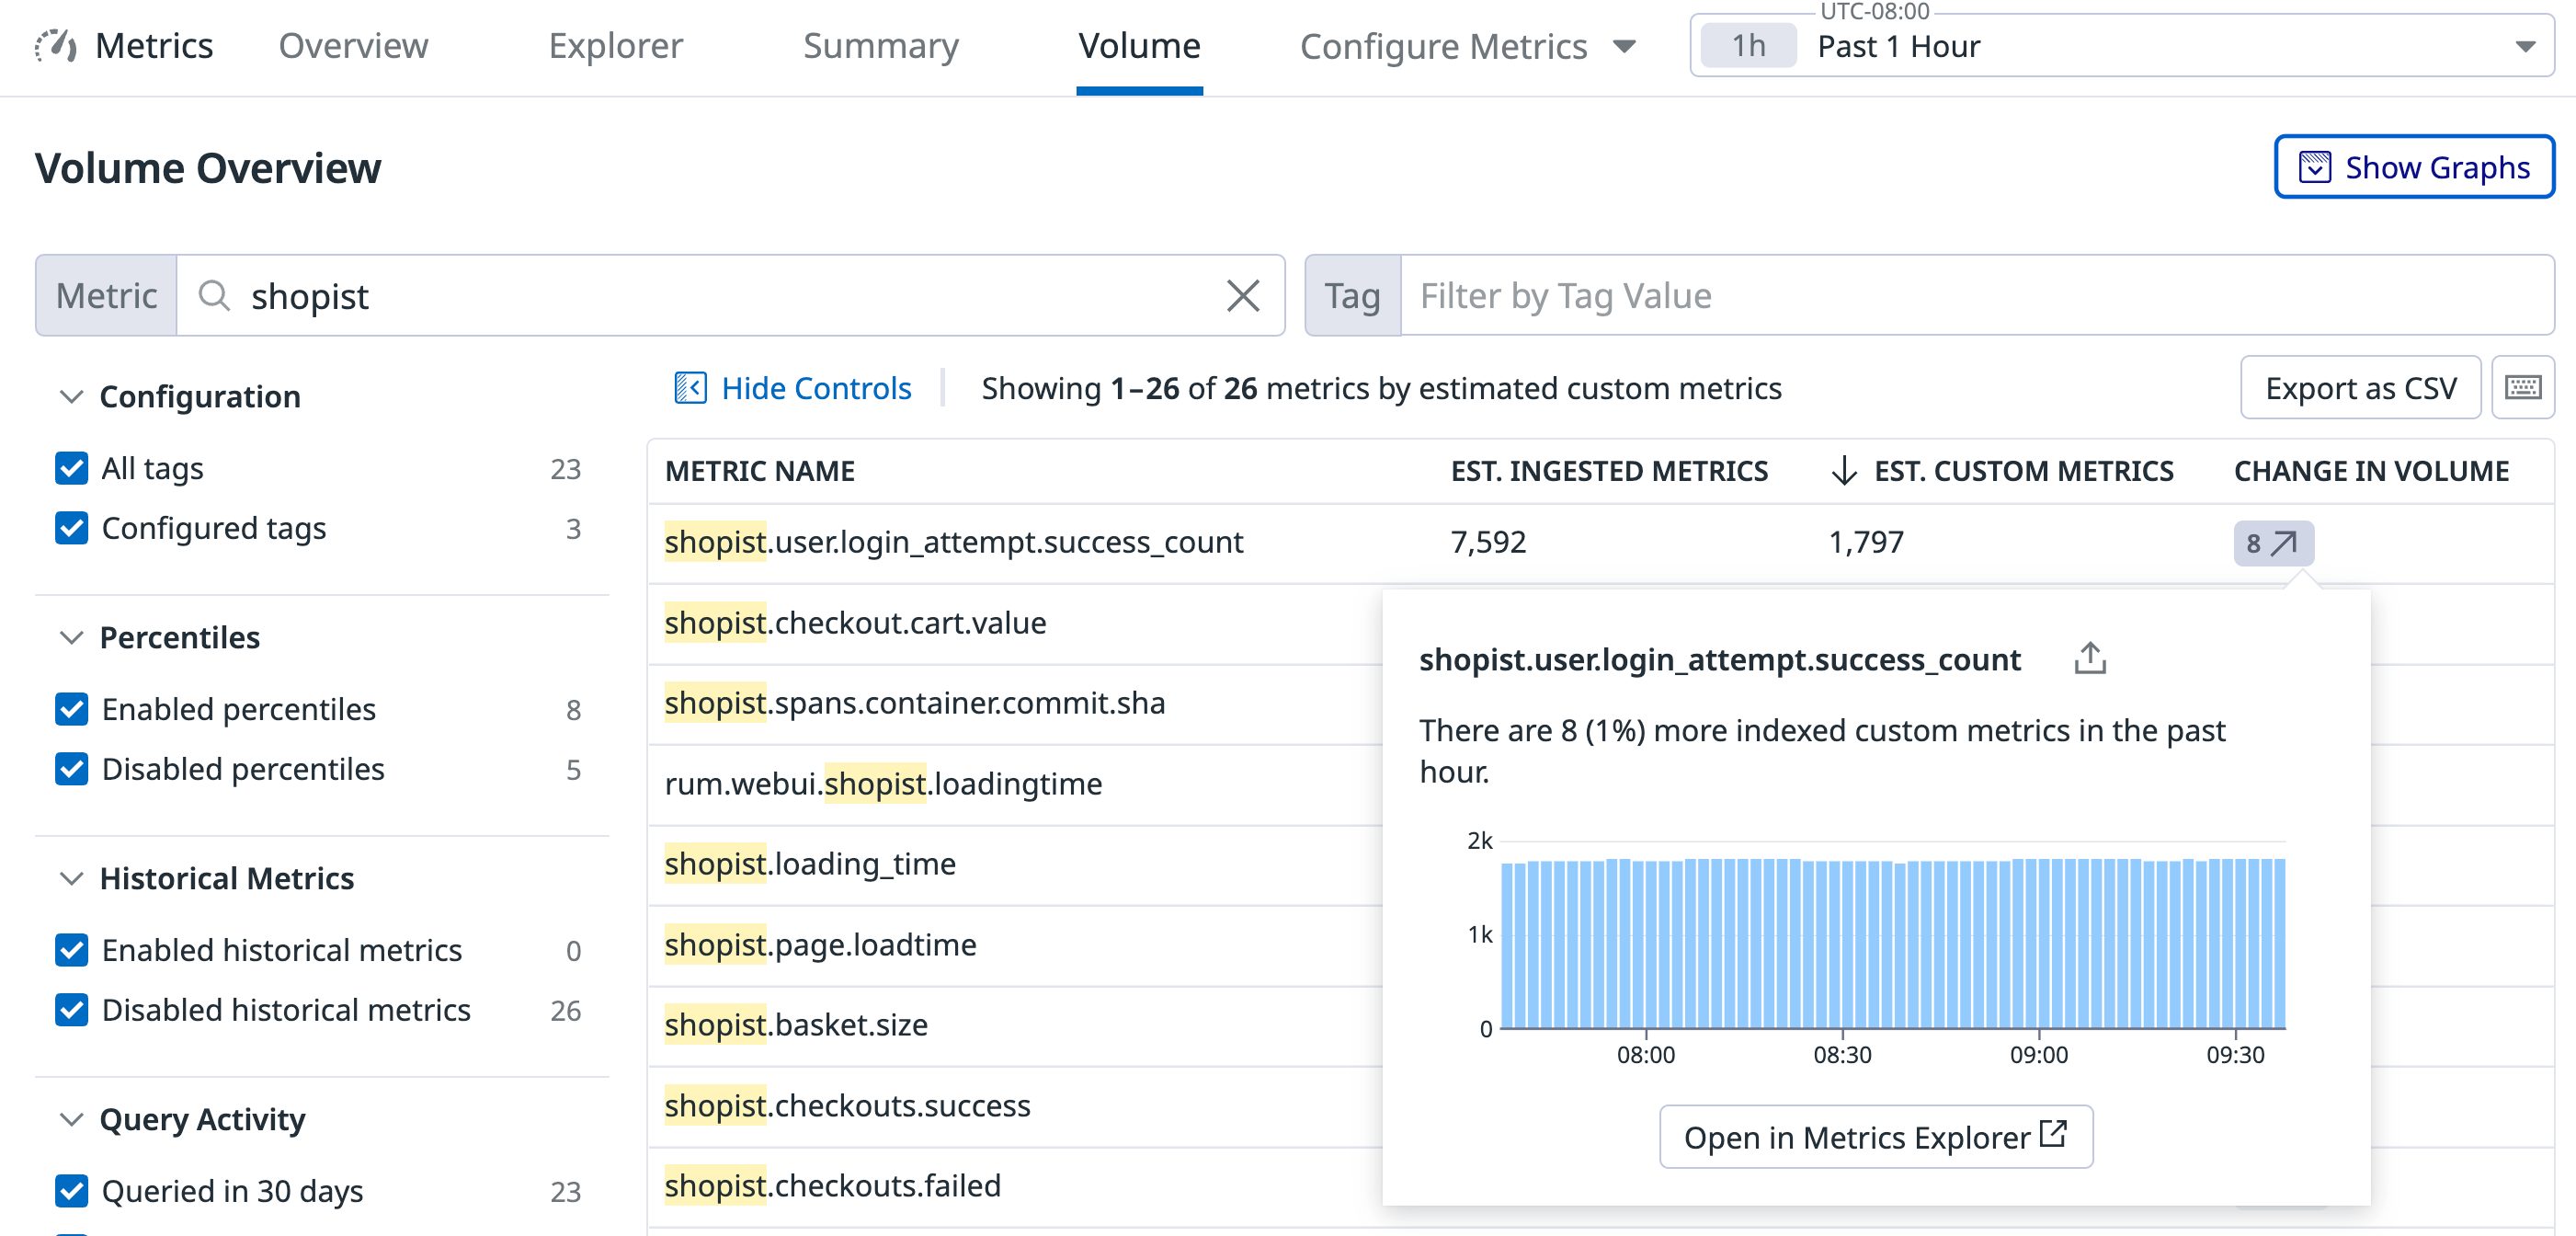
Task: Select shopist.basket.size metric
Action: pyautogui.click(x=796, y=1025)
